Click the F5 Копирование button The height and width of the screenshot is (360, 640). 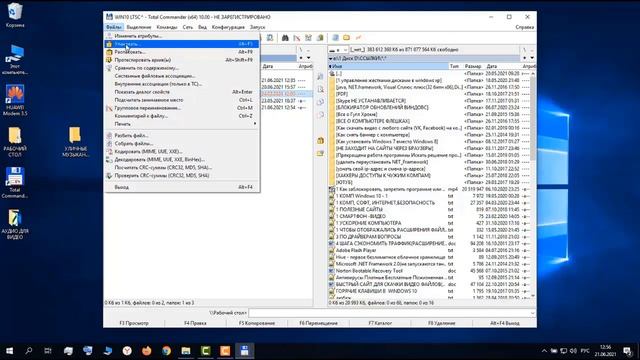(257, 323)
